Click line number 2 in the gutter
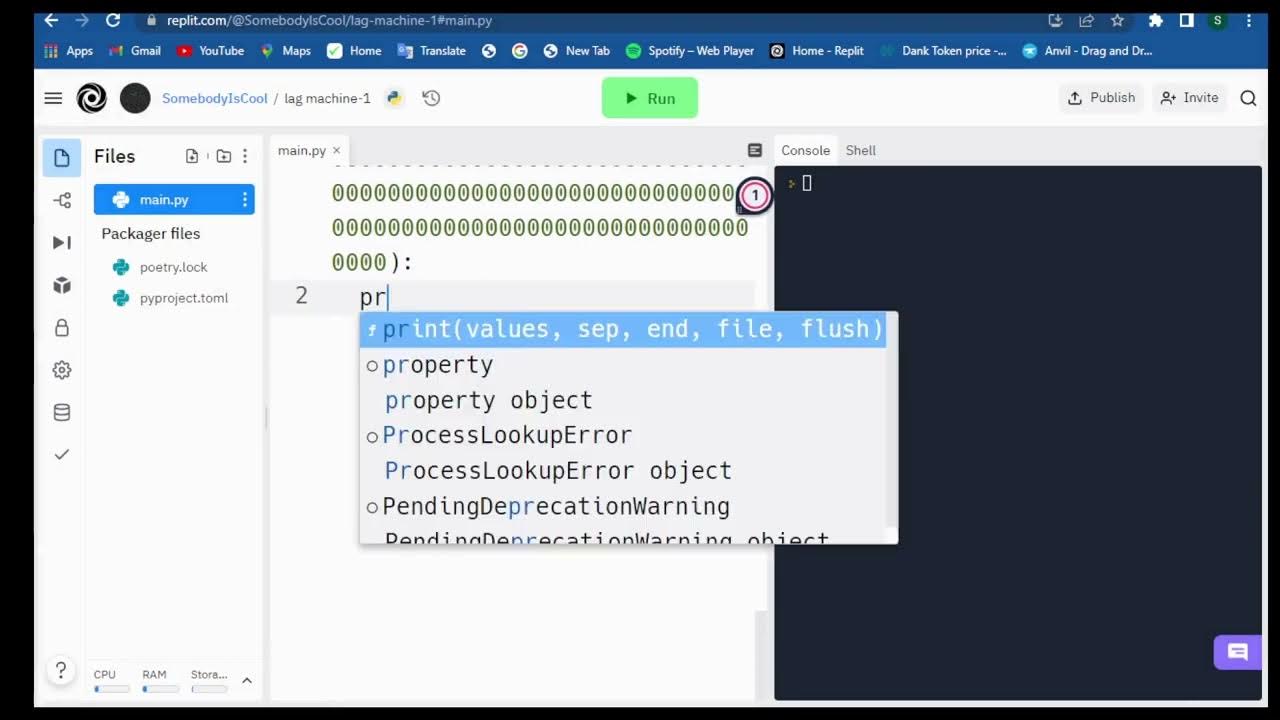Screen dimensions: 1280x720 (x=301, y=296)
